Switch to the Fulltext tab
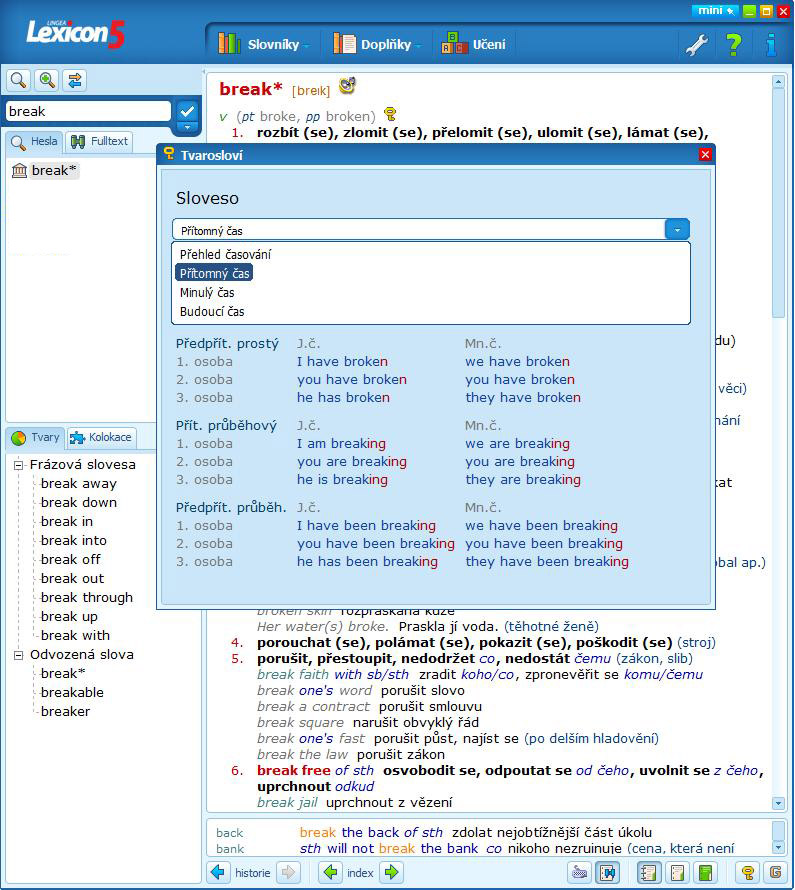Screen dimensions: 795x890 [100, 141]
